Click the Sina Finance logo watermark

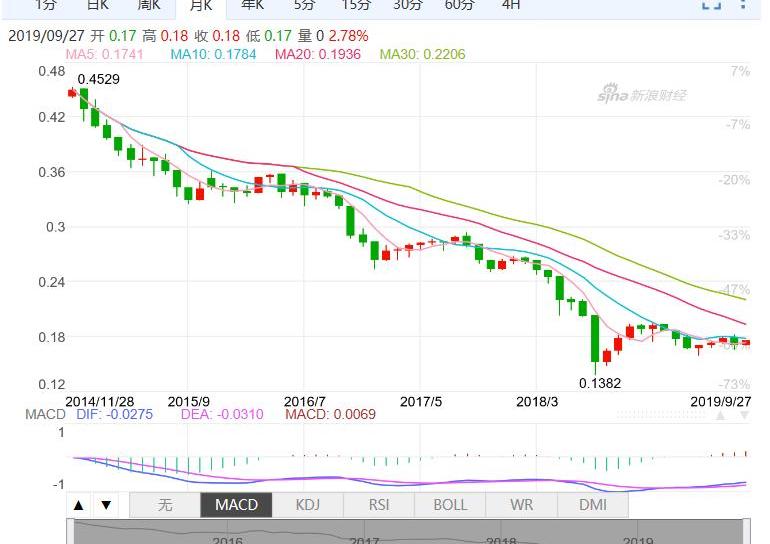click(642, 95)
